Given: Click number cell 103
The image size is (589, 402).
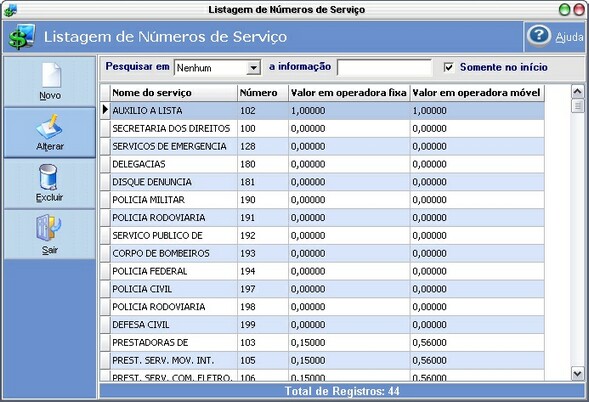Looking at the screenshot, I should click(263, 343).
